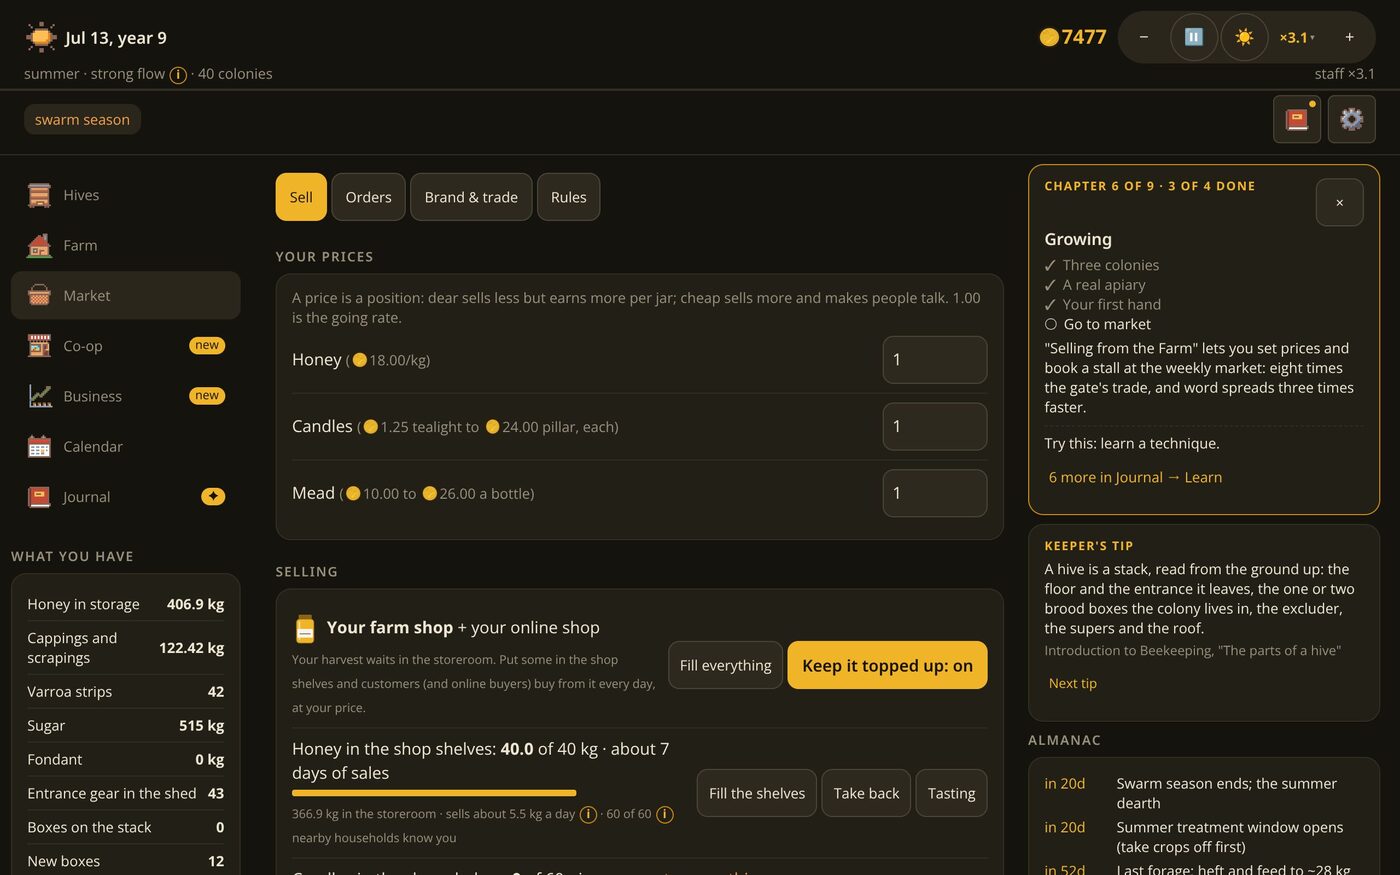The height and width of the screenshot is (875, 1400).
Task: Open the Brand & trade tab
Action: click(471, 197)
